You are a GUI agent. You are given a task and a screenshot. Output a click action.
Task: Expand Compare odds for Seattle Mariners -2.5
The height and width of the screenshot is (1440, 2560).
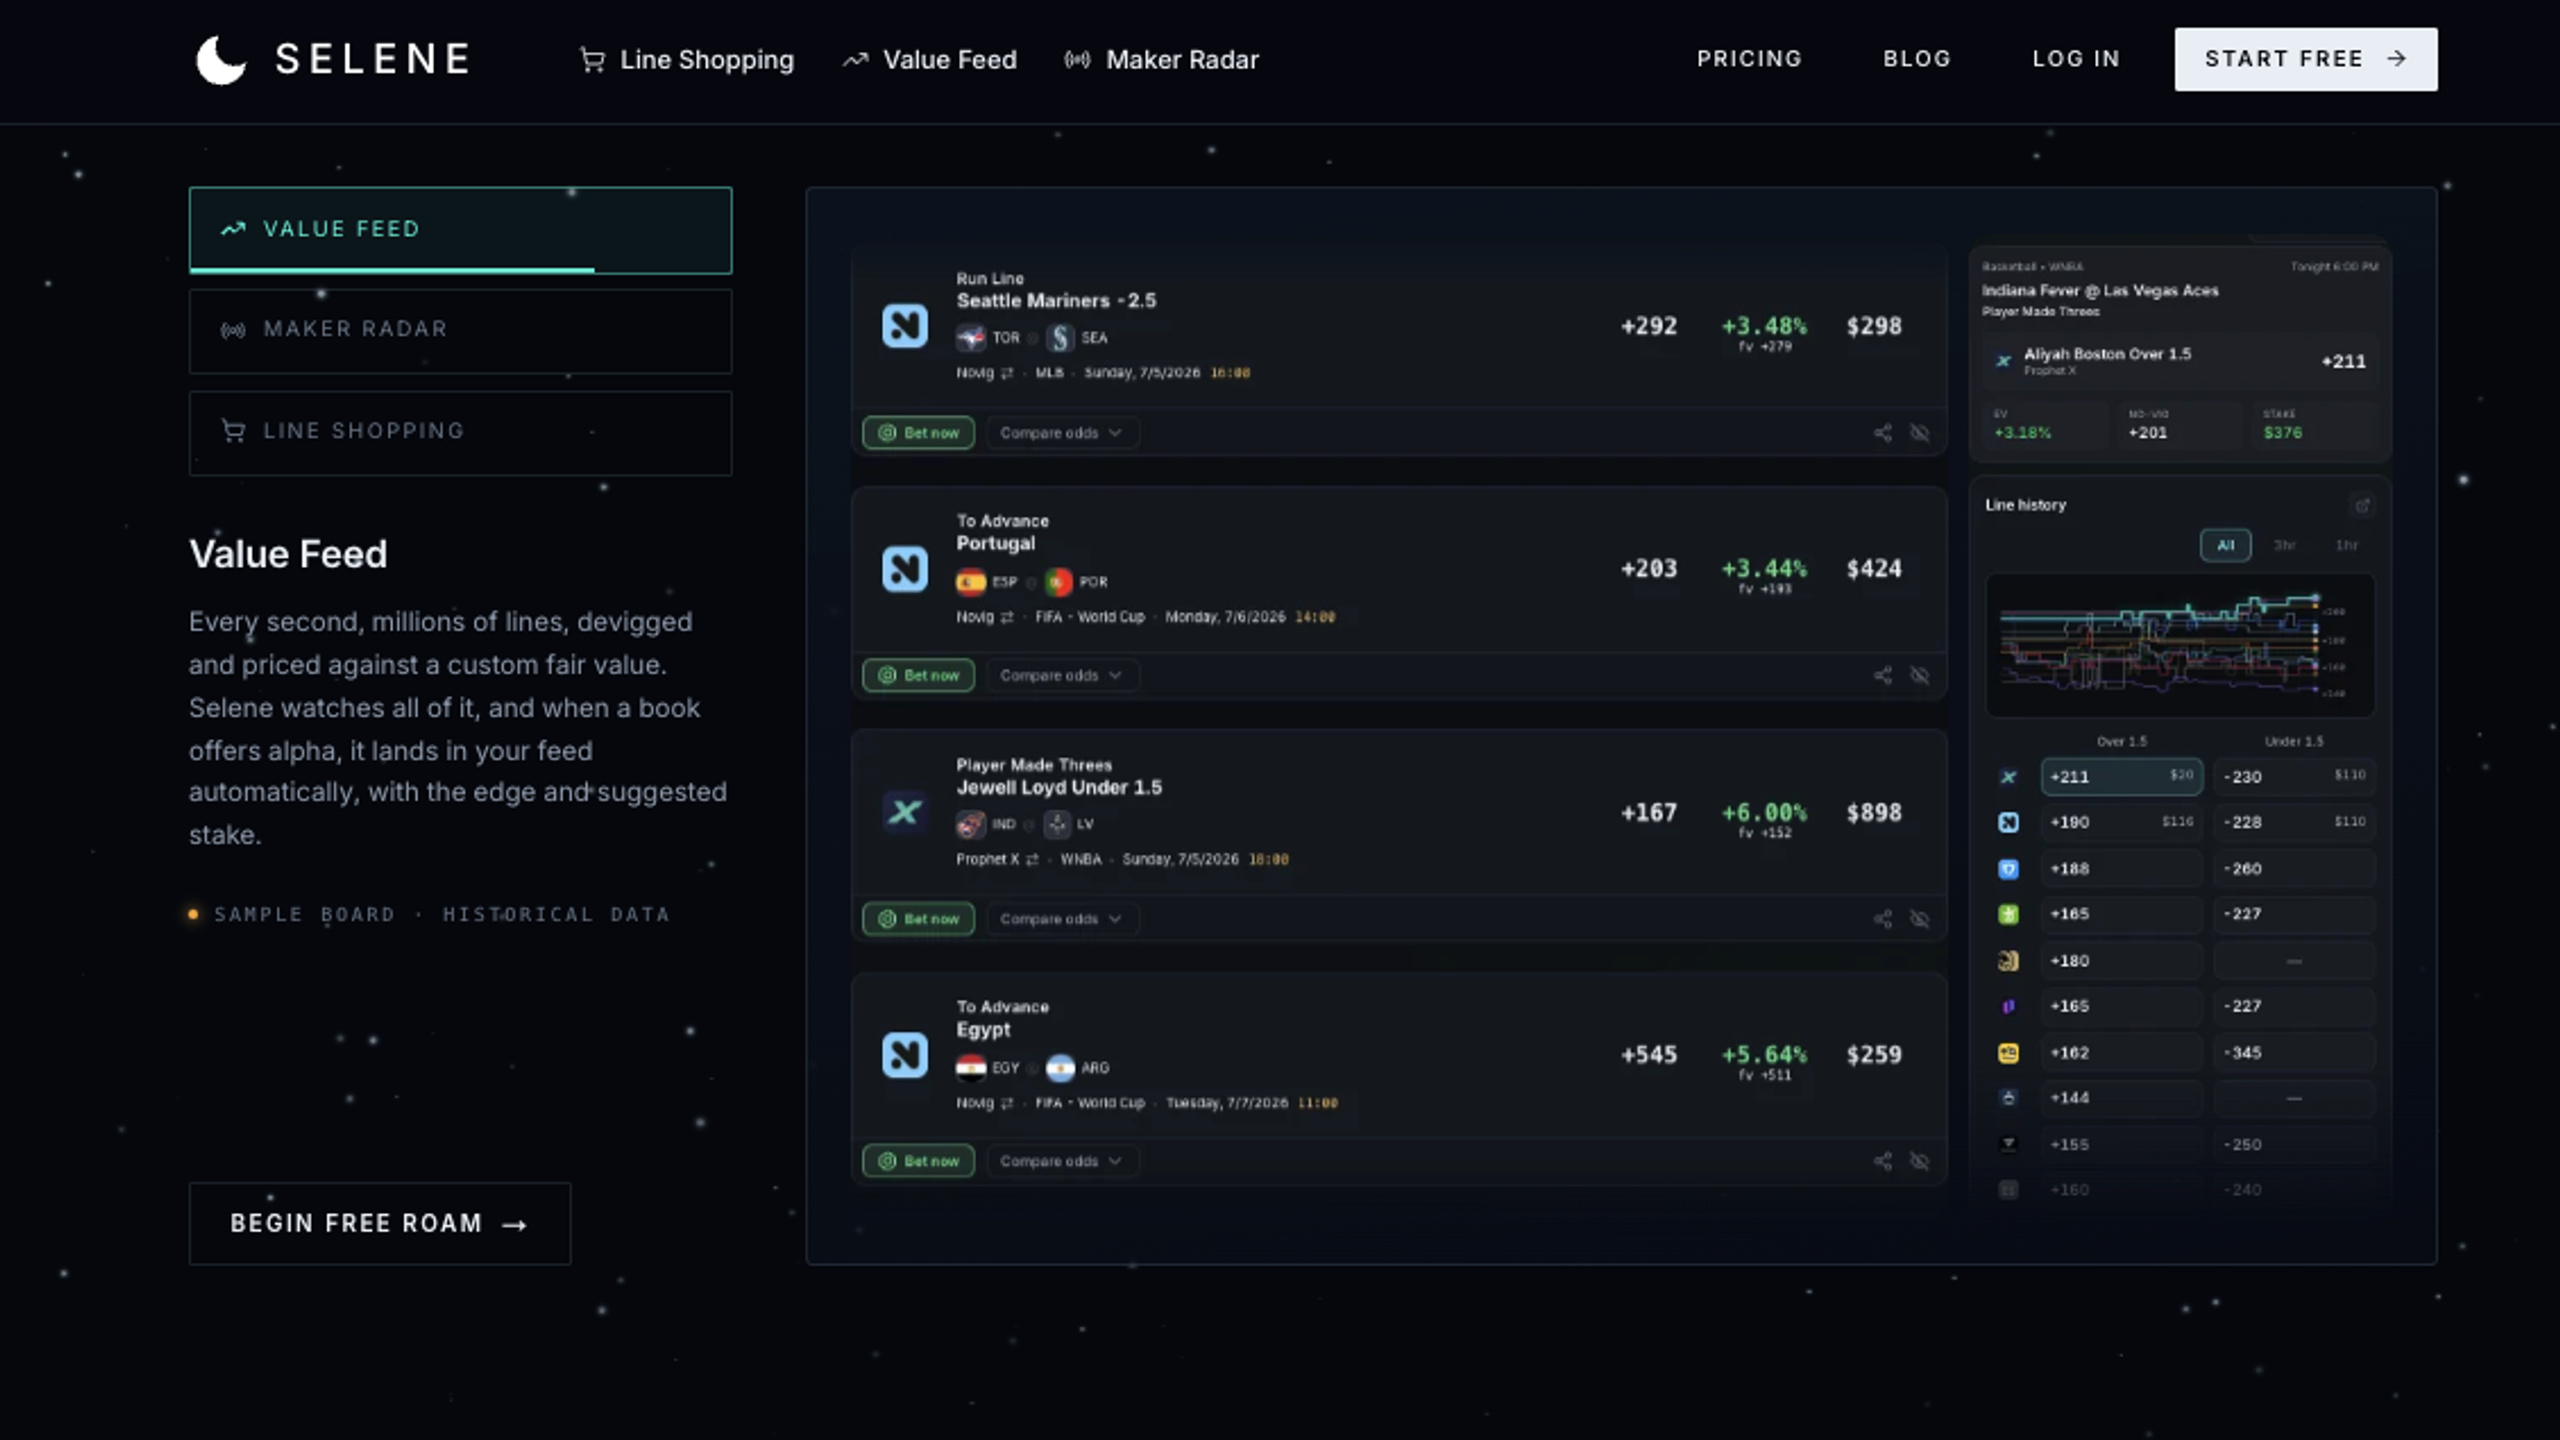[x=1061, y=433]
